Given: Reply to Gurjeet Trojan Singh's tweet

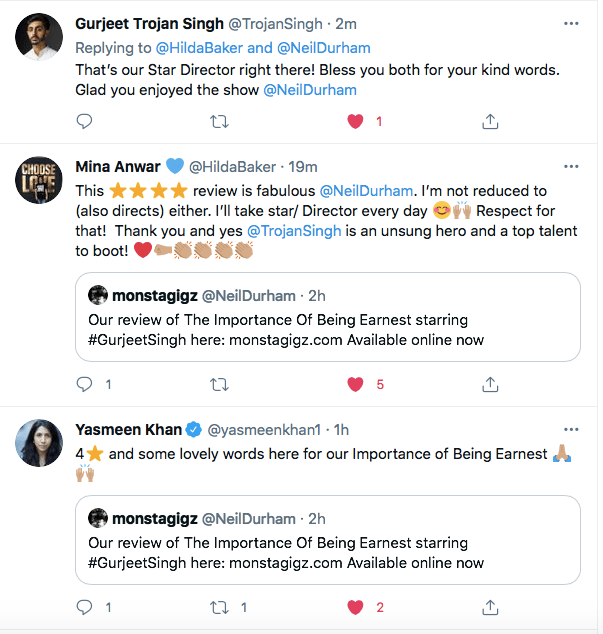Looking at the screenshot, I should tap(85, 121).
